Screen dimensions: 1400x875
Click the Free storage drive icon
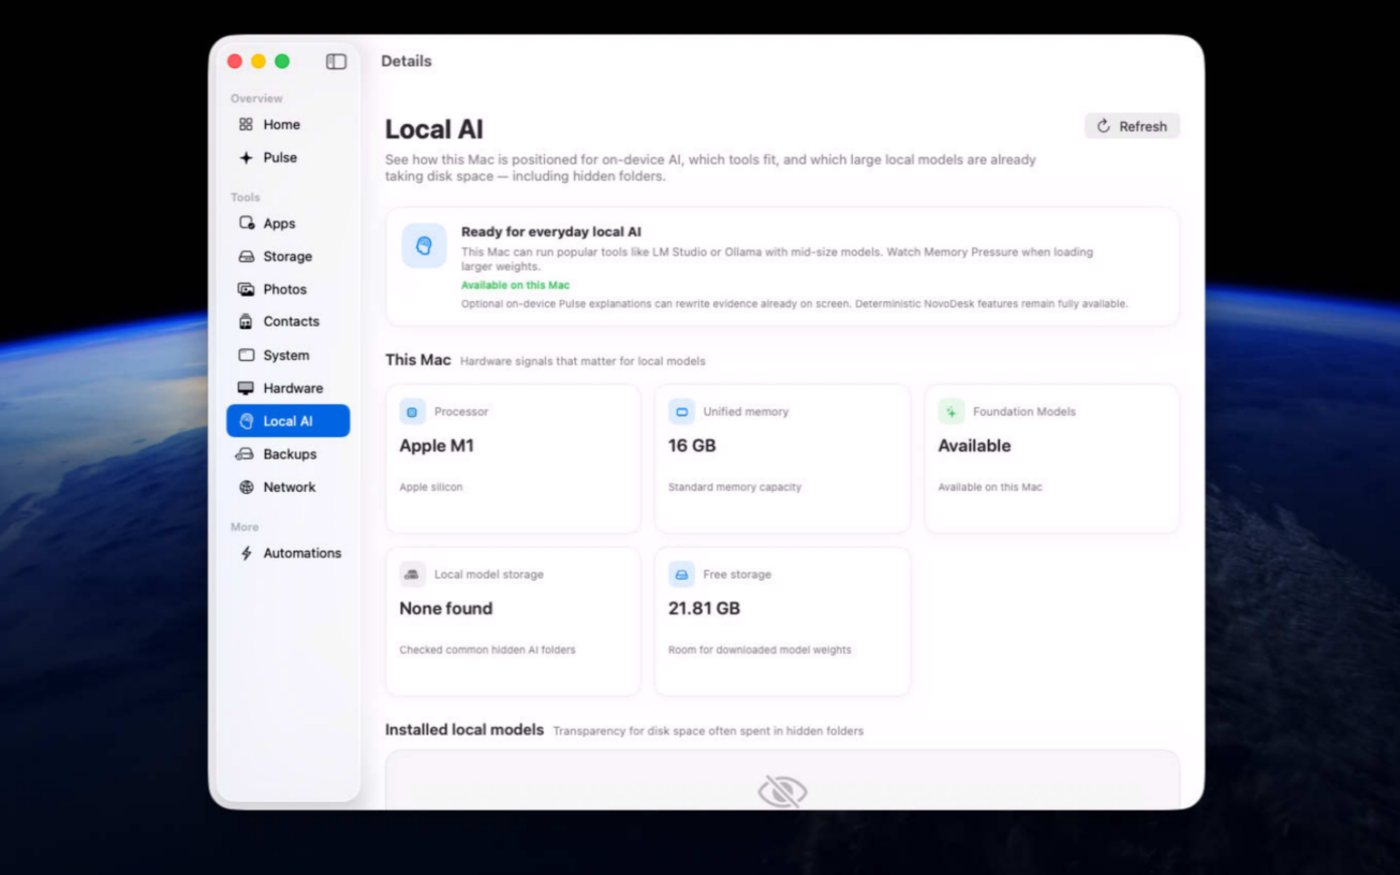tap(681, 575)
